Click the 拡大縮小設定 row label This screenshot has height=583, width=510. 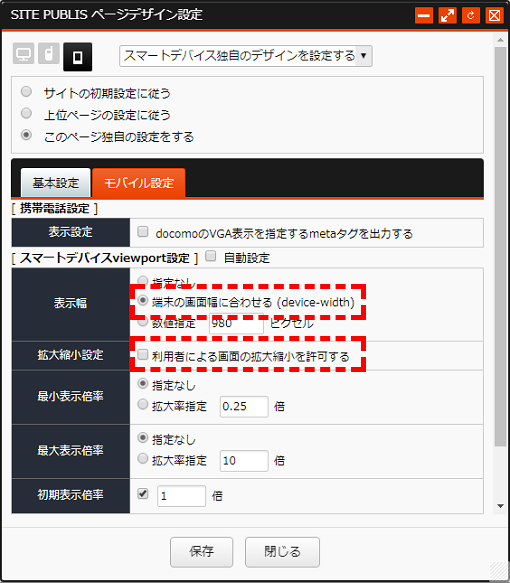[x=71, y=355]
